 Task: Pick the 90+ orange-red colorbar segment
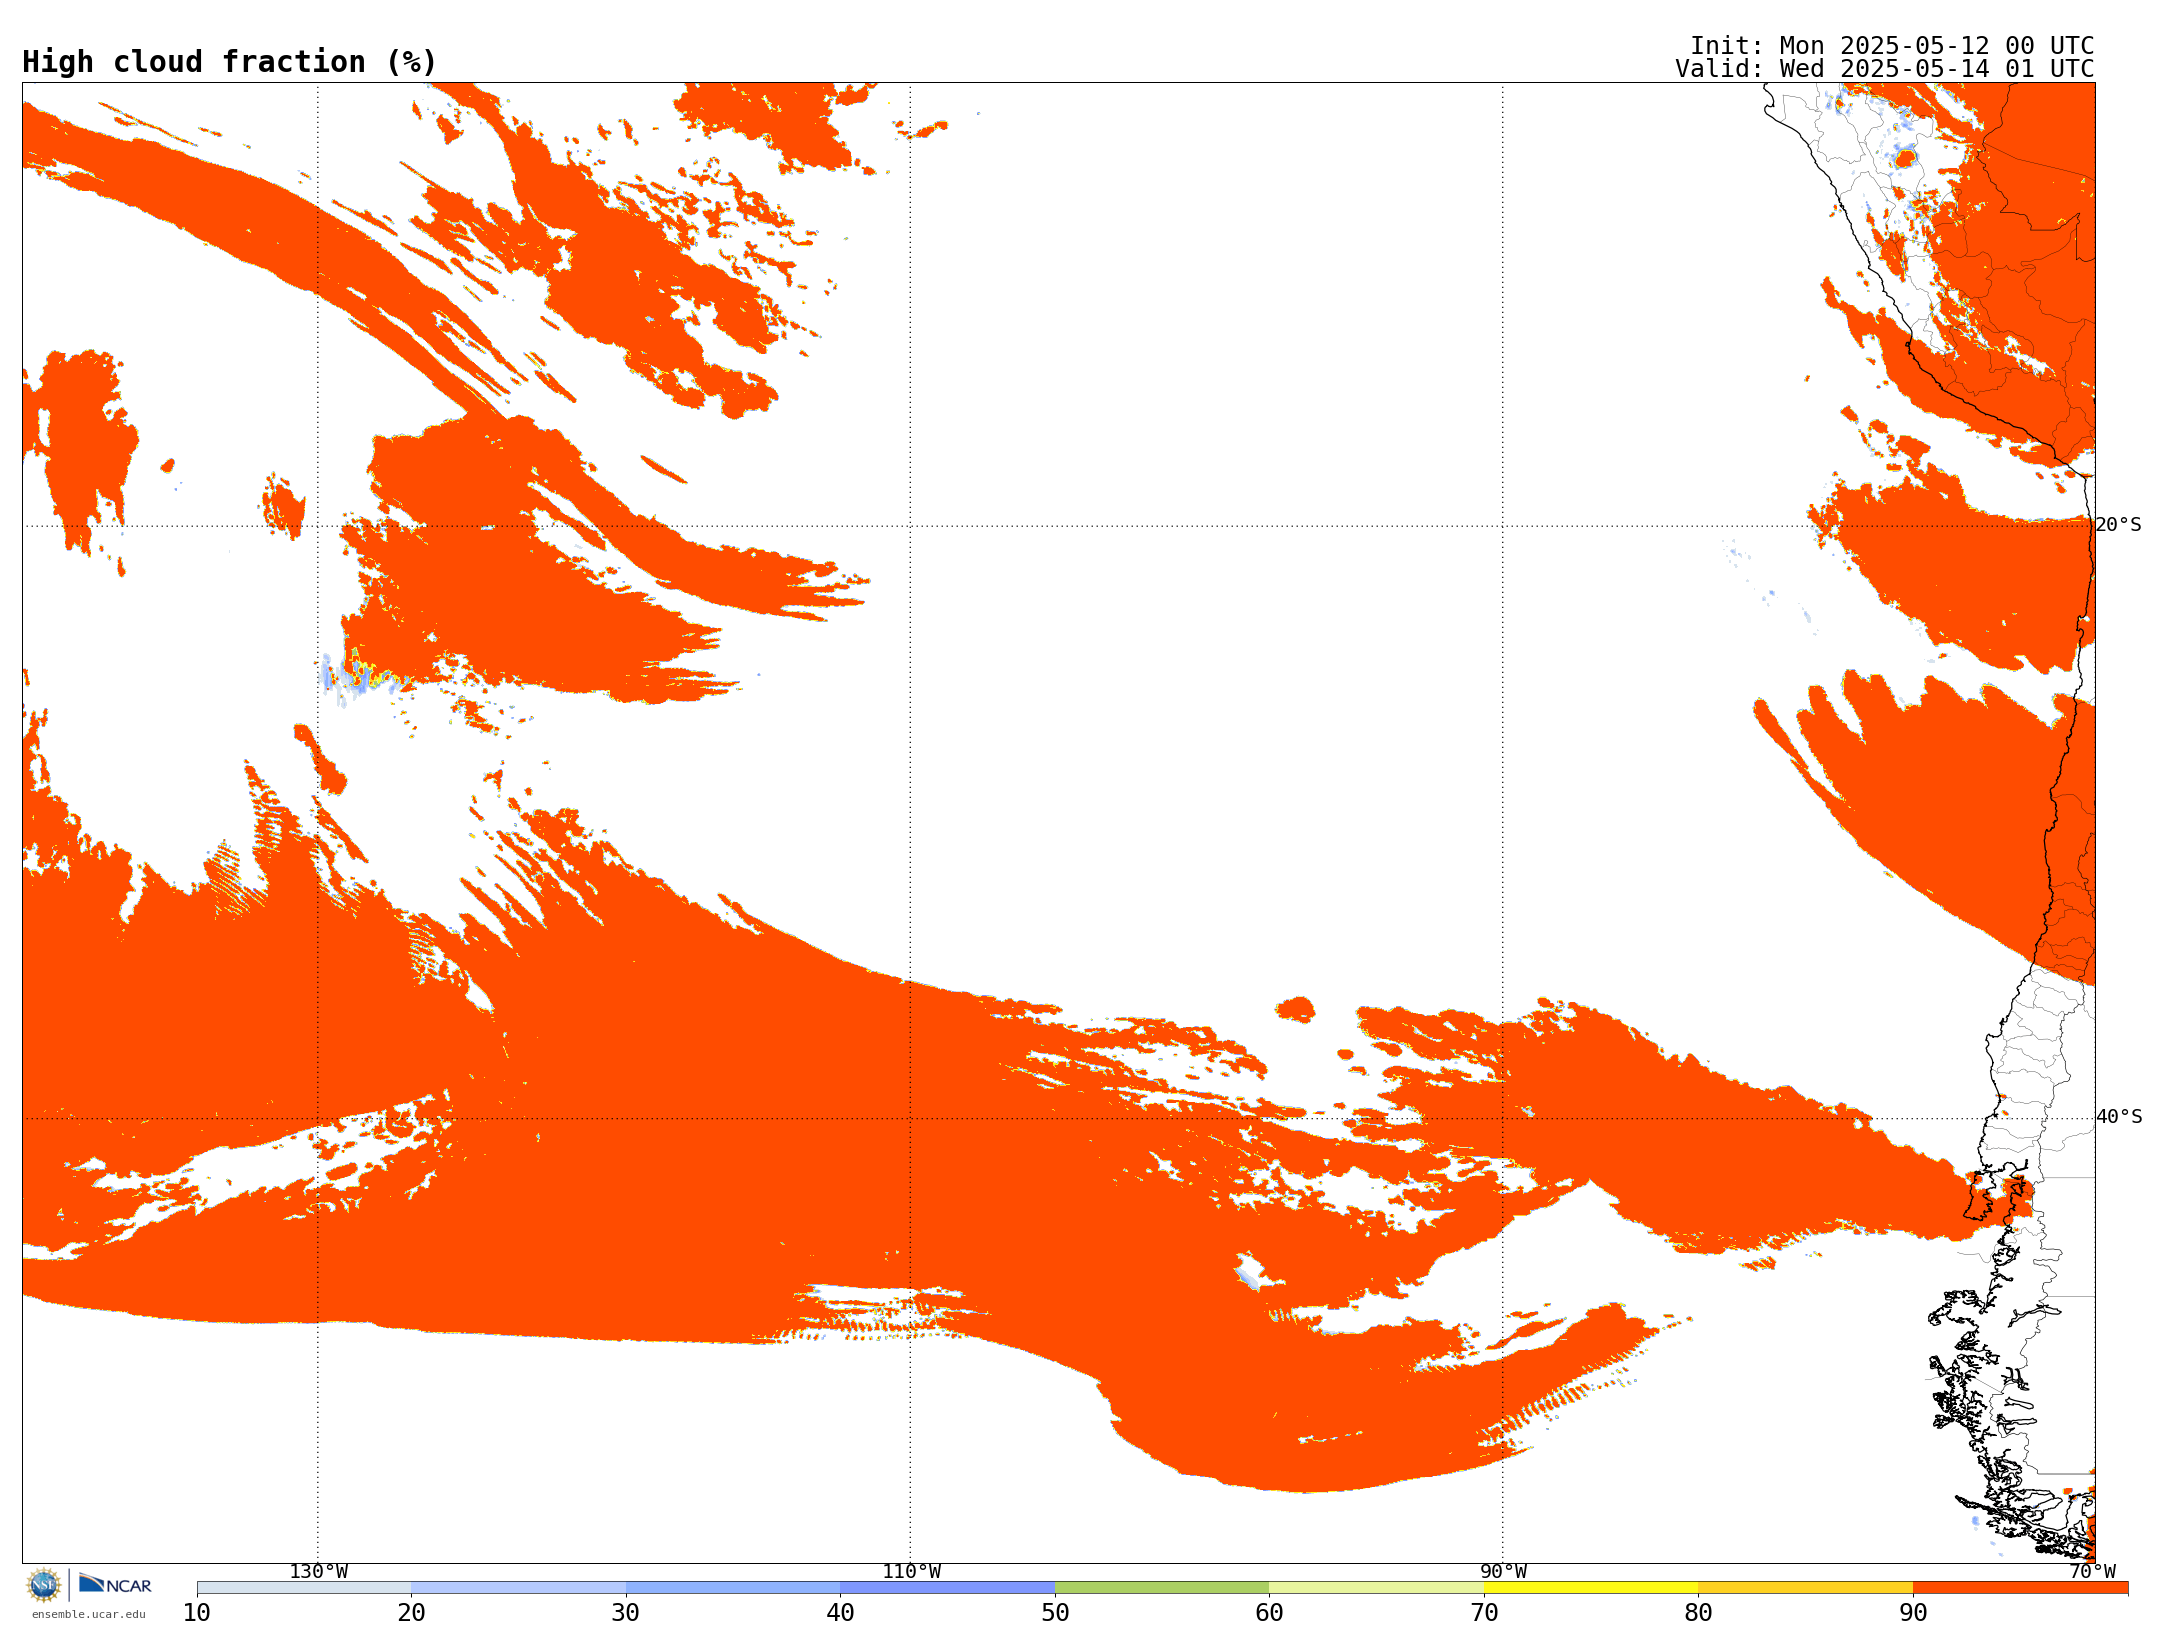pyautogui.click(x=2020, y=1588)
